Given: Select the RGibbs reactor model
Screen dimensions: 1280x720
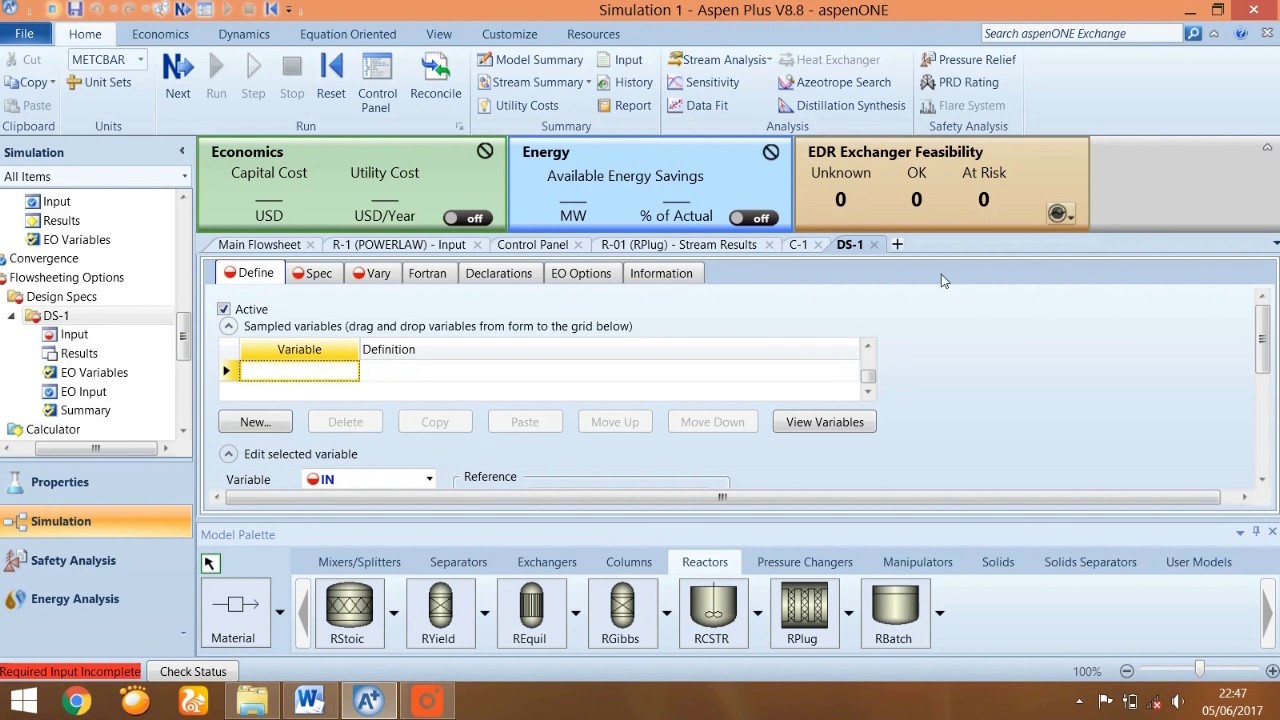Looking at the screenshot, I should click(621, 613).
